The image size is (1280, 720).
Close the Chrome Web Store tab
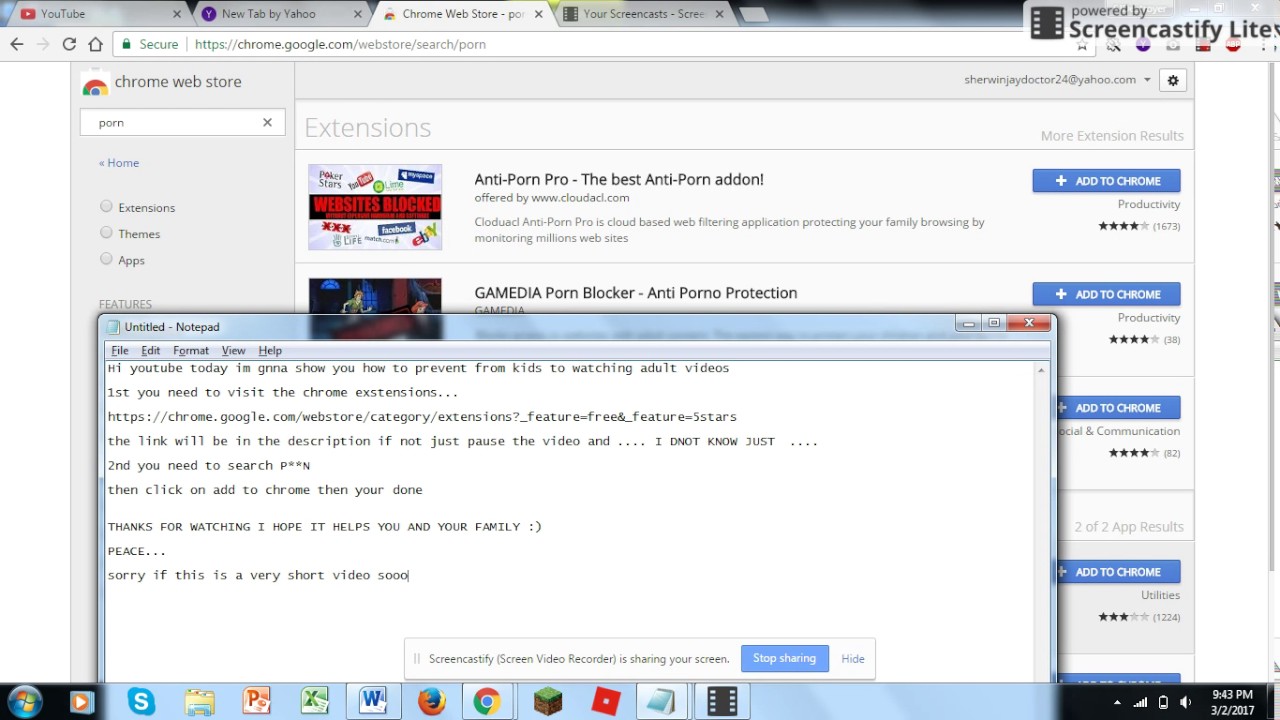538,14
